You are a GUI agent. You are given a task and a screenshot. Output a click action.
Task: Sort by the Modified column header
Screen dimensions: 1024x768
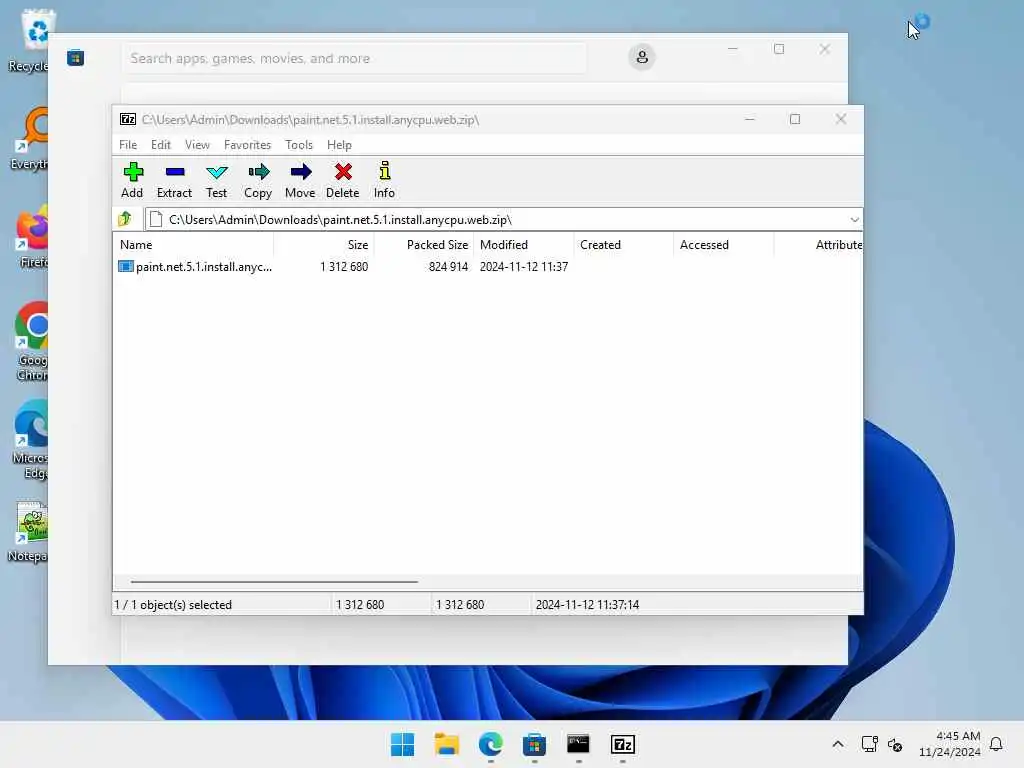pyautogui.click(x=524, y=245)
